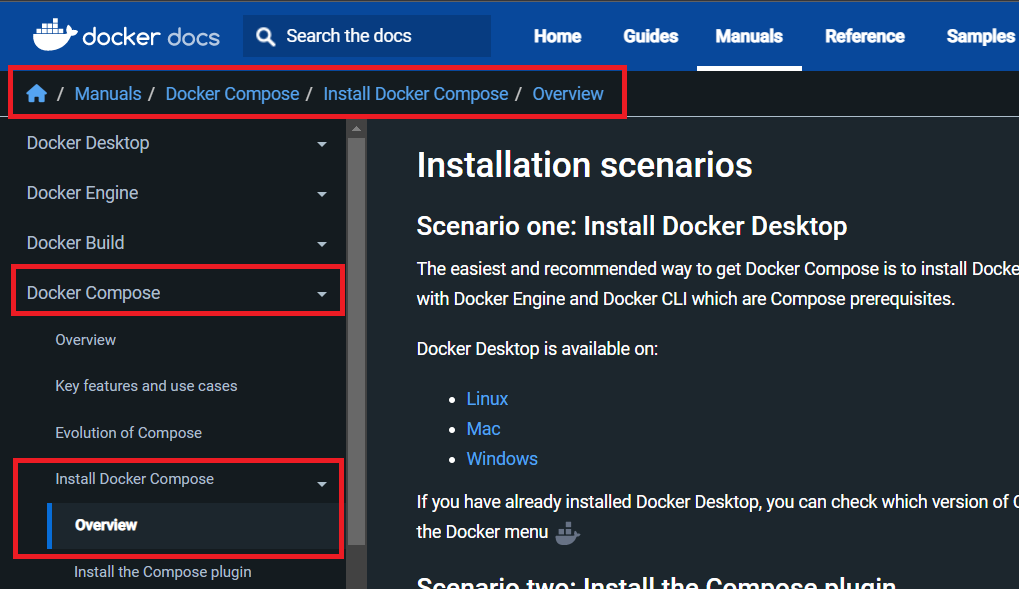Follow the Mac link

click(x=484, y=429)
